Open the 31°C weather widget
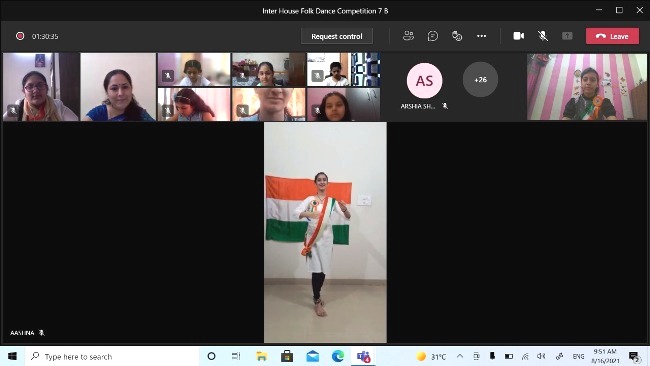This screenshot has height=366, width=650. click(431, 356)
